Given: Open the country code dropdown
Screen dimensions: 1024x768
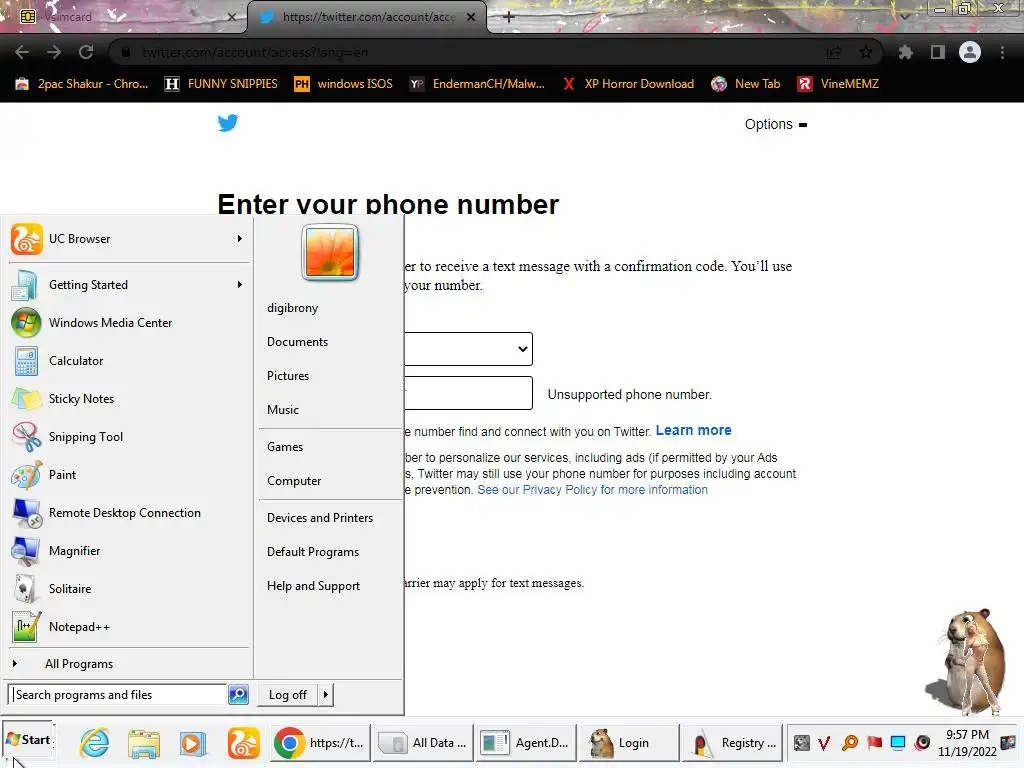Looking at the screenshot, I should click(468, 349).
